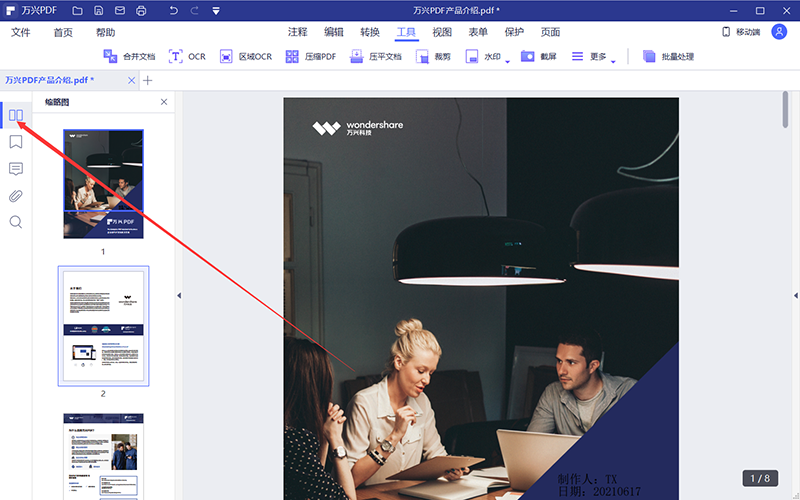
Task: Open the user account avatar
Action: 779,32
